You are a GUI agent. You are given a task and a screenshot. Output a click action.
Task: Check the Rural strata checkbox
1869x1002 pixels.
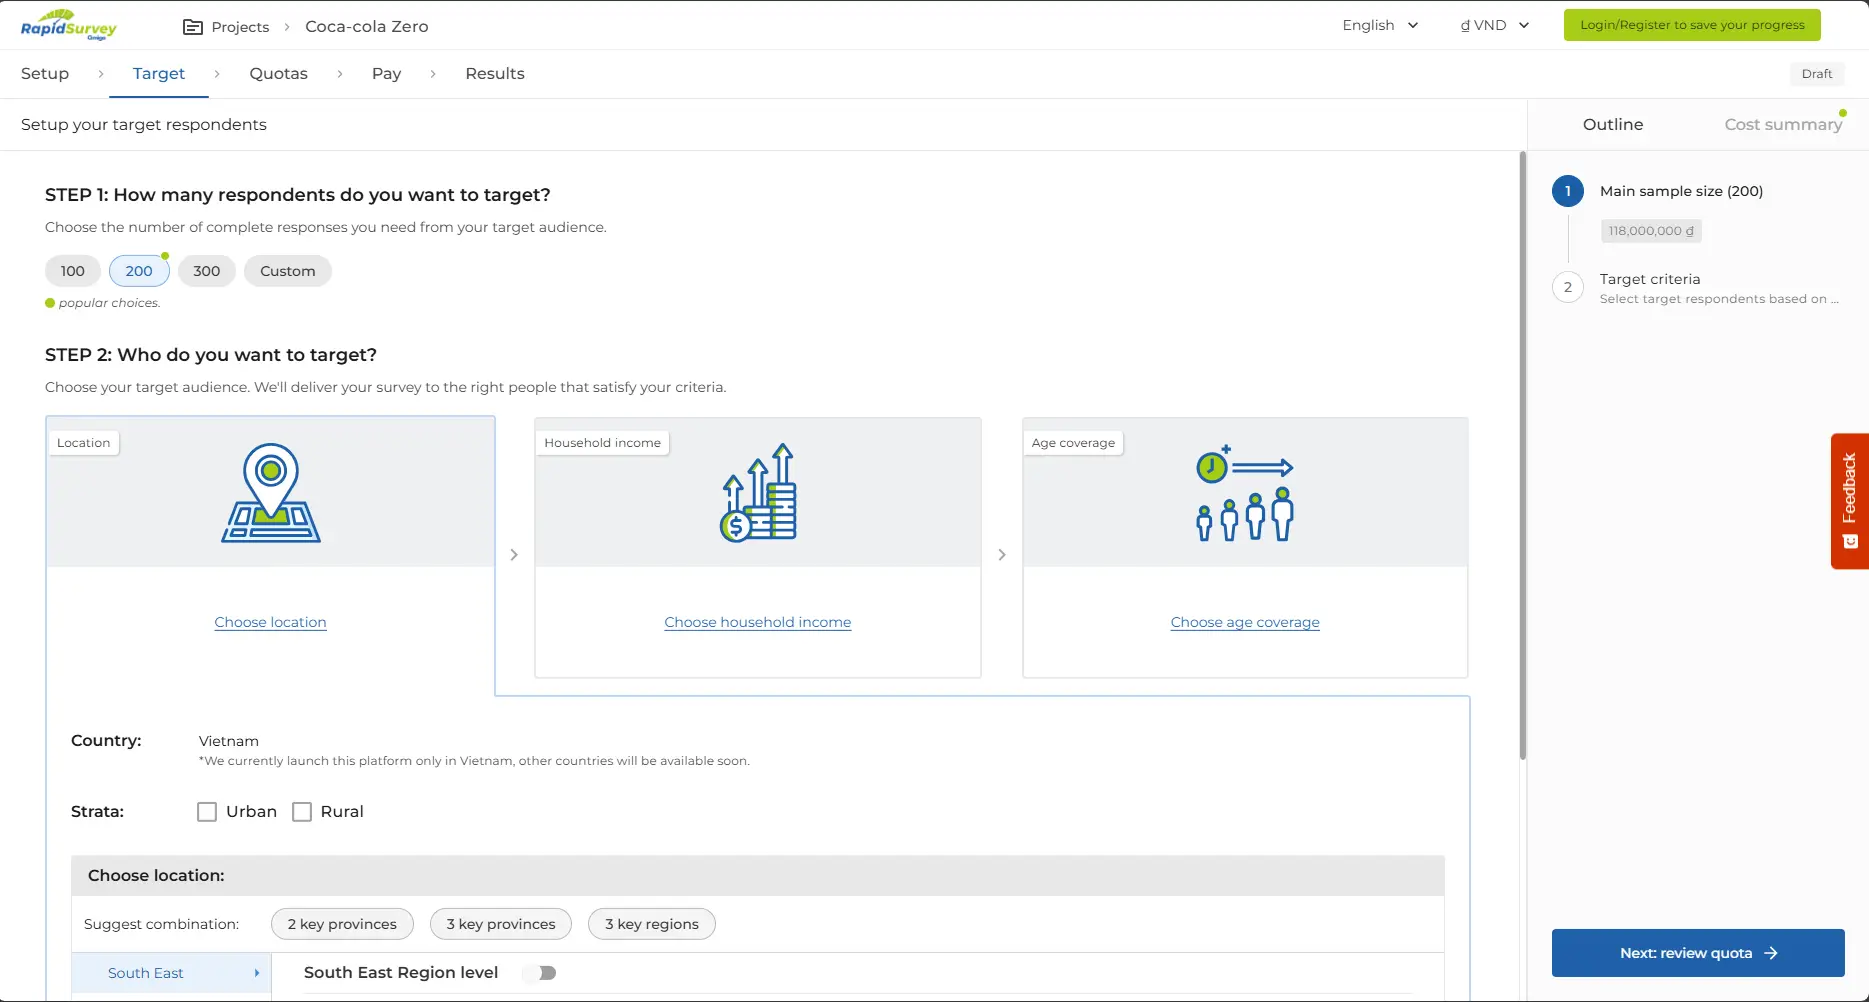(x=302, y=812)
